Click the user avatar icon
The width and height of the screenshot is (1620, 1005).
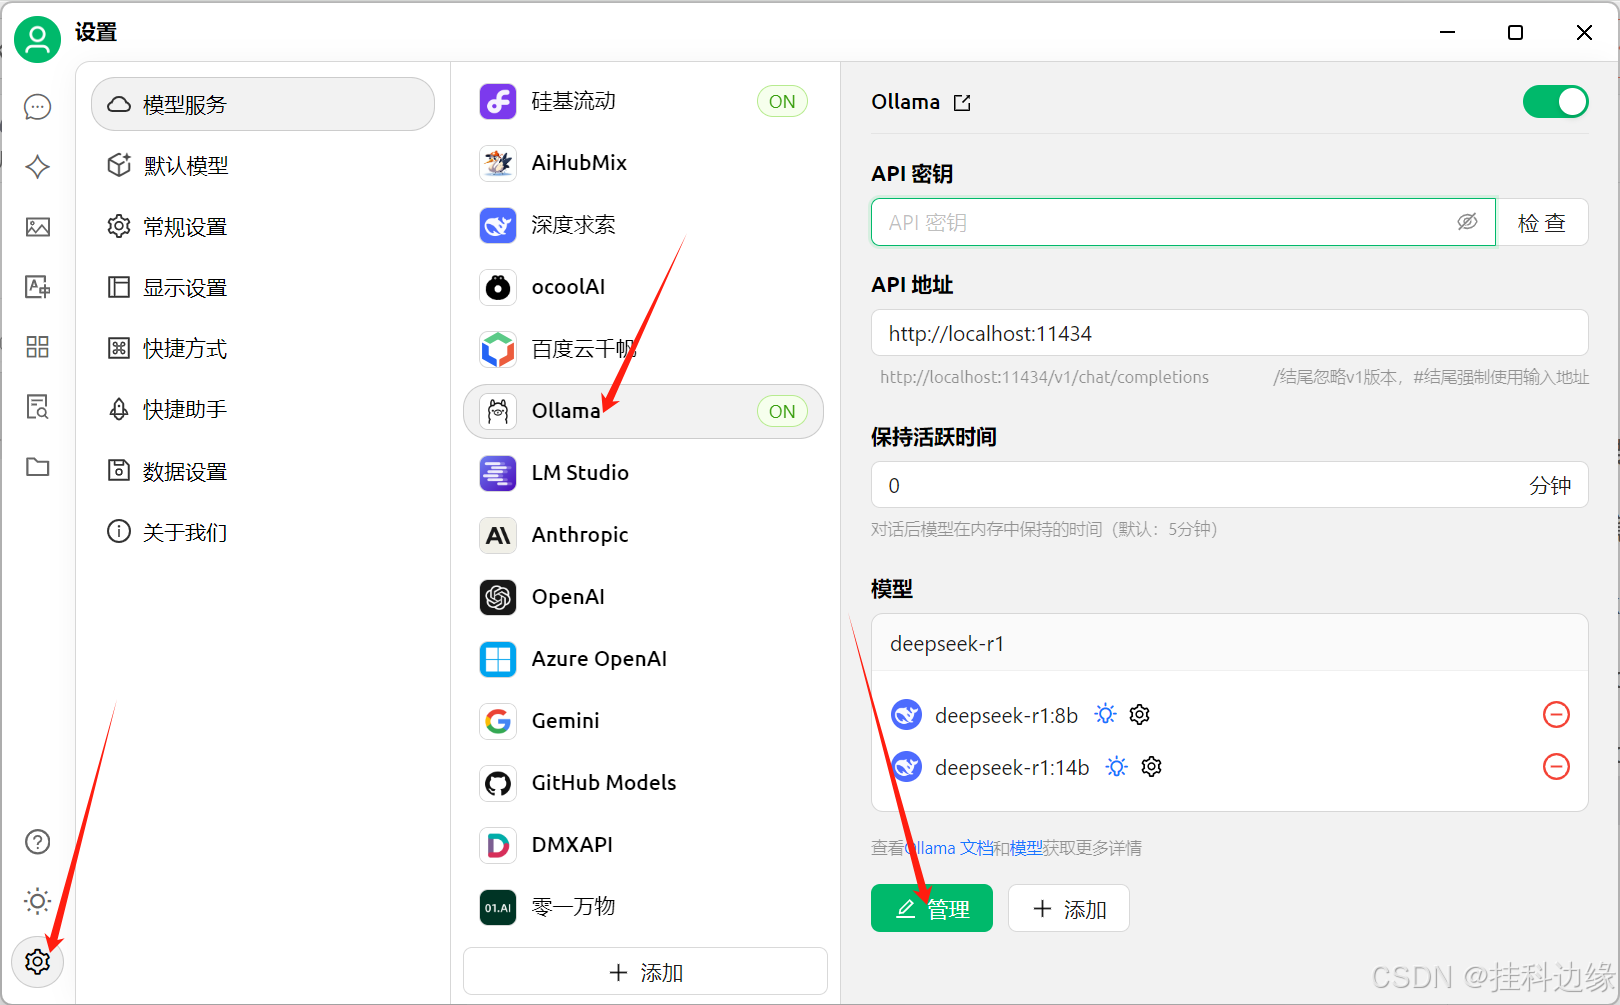[38, 40]
